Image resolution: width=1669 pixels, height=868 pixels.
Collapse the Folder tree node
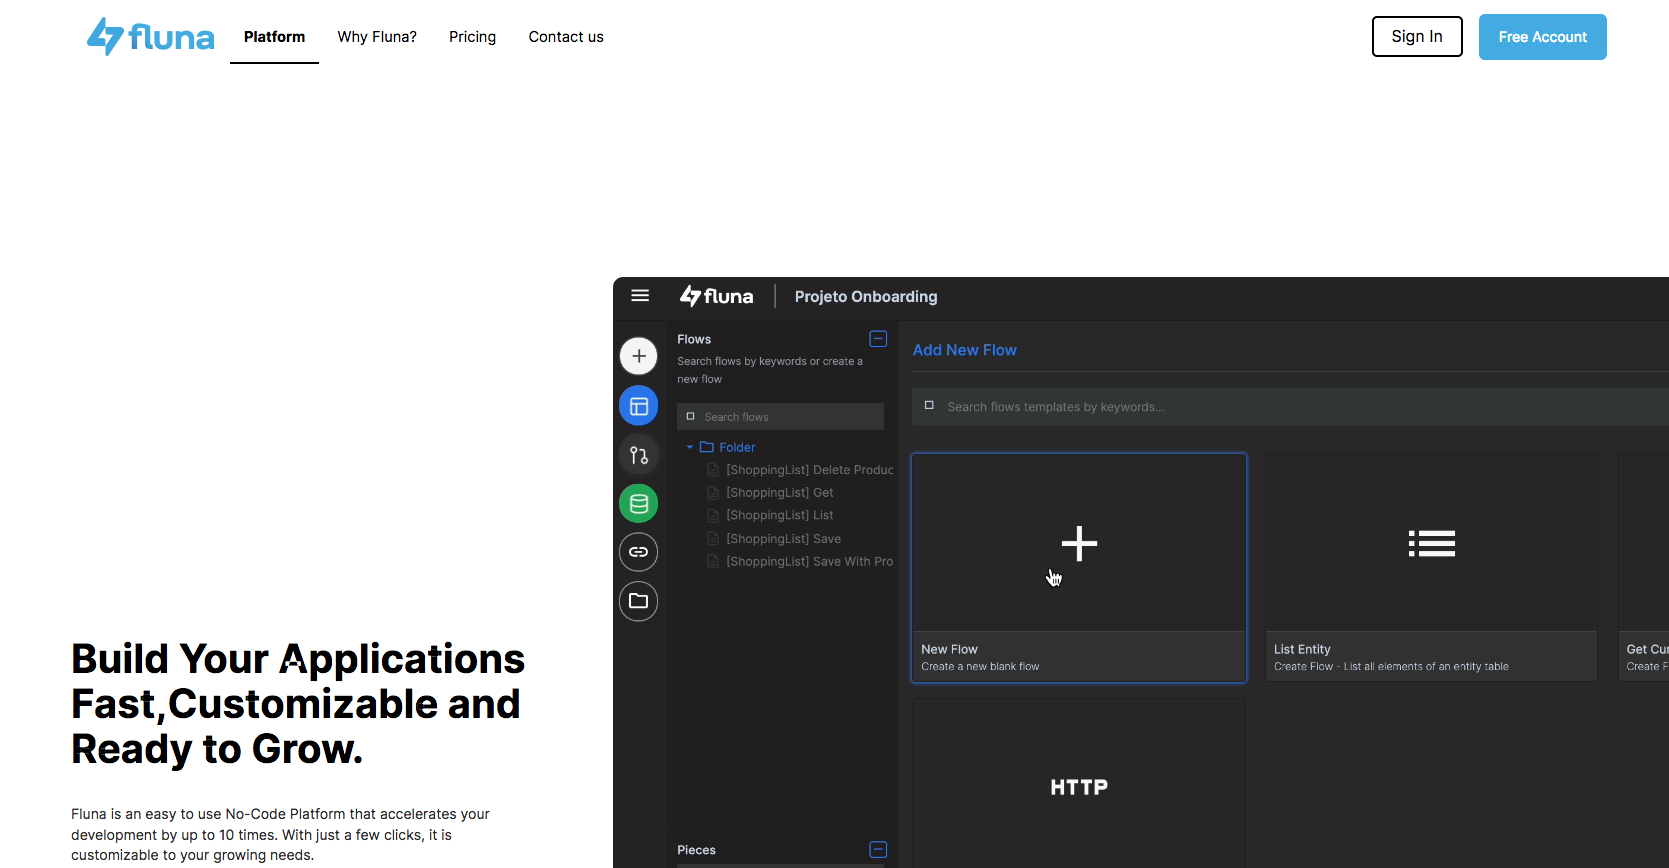point(690,447)
